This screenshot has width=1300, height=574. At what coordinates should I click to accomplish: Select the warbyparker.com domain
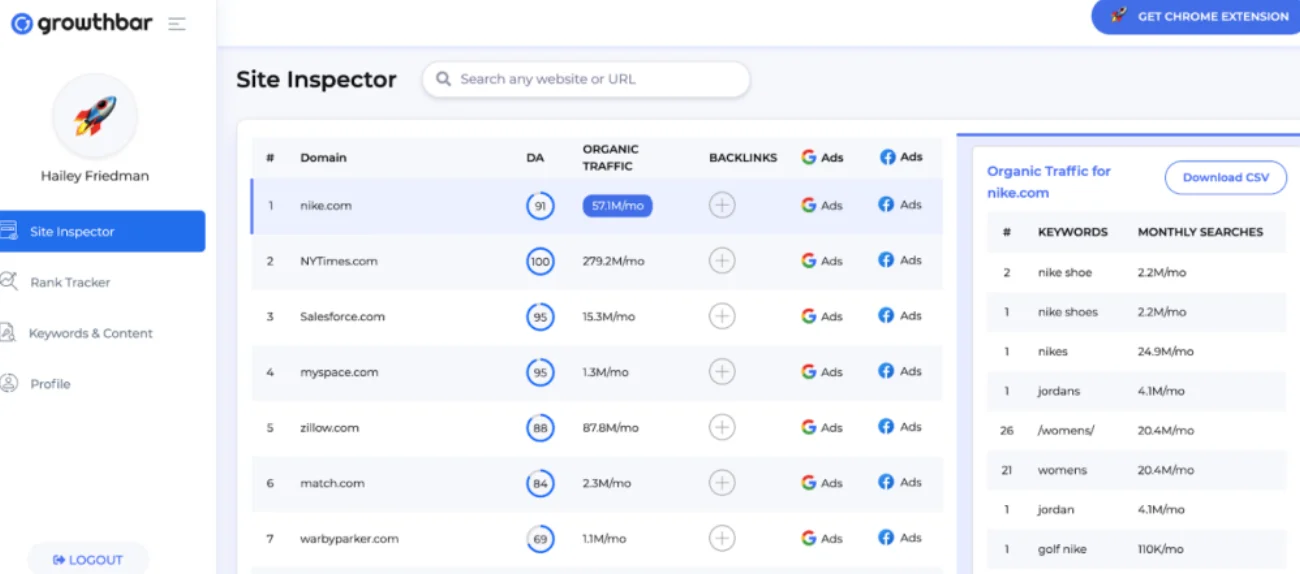(x=349, y=538)
